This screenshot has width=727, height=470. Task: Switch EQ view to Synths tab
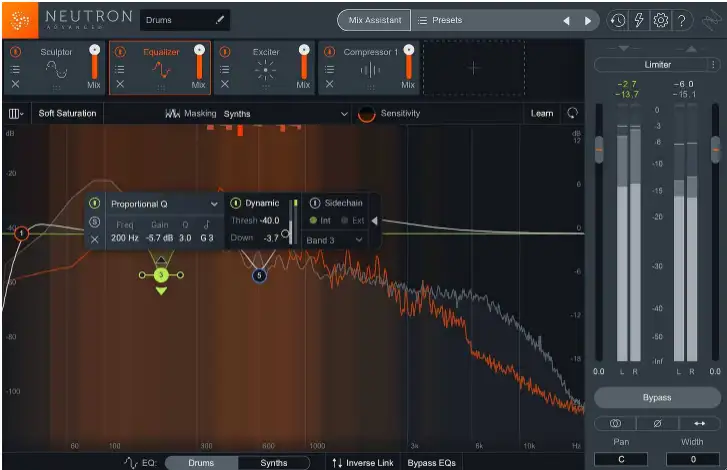pyautogui.click(x=274, y=463)
